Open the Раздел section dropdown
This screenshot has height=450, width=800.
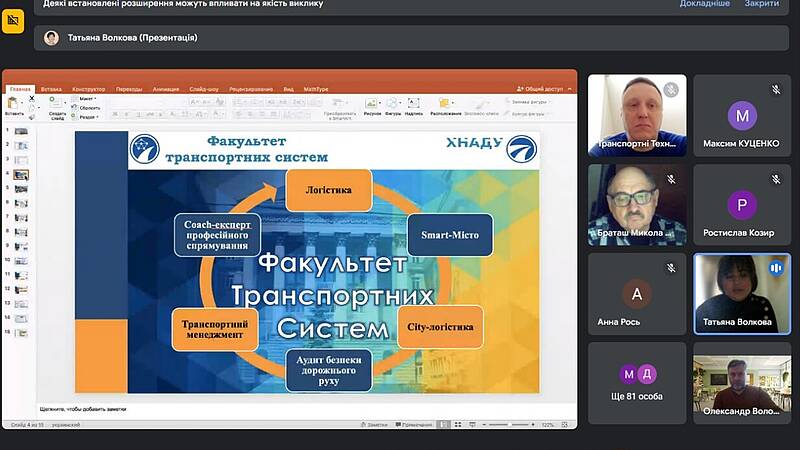[85, 117]
